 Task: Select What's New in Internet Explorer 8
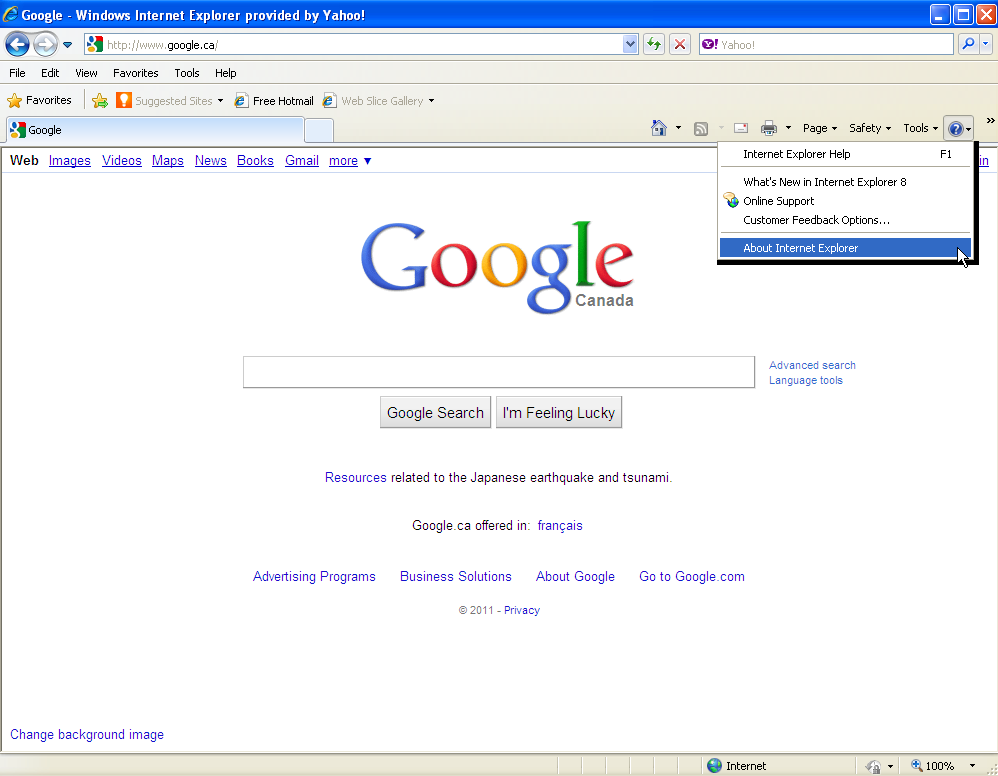click(x=845, y=182)
